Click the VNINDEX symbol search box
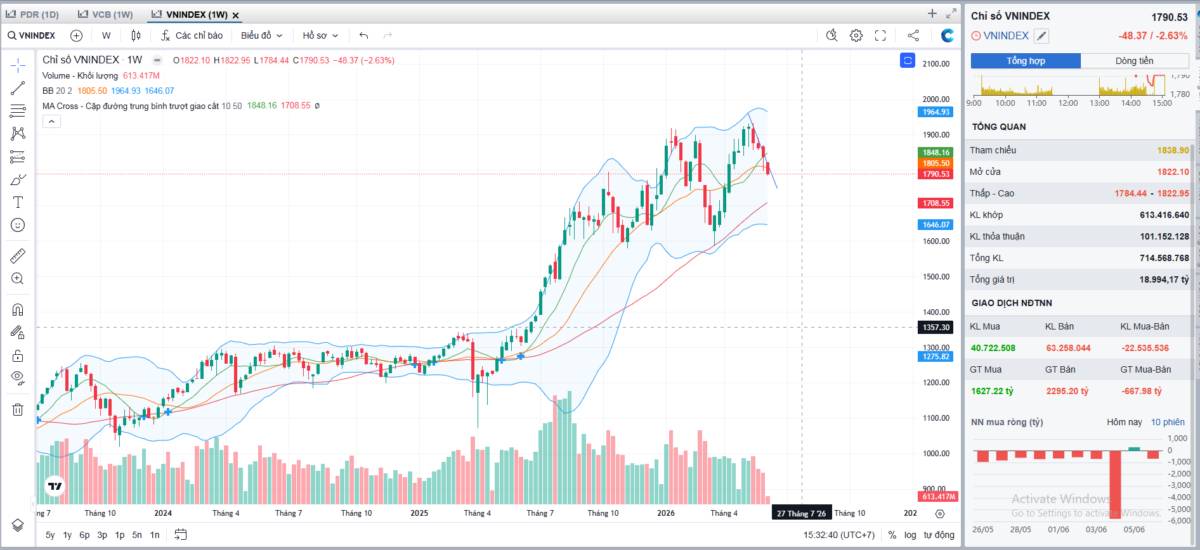 [31, 35]
